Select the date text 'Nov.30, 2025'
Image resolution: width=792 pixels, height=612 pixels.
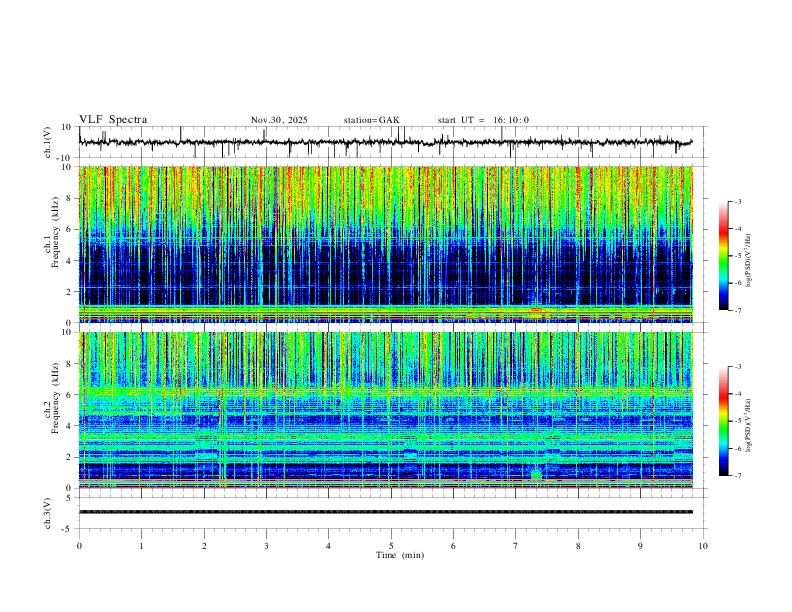[x=279, y=120]
